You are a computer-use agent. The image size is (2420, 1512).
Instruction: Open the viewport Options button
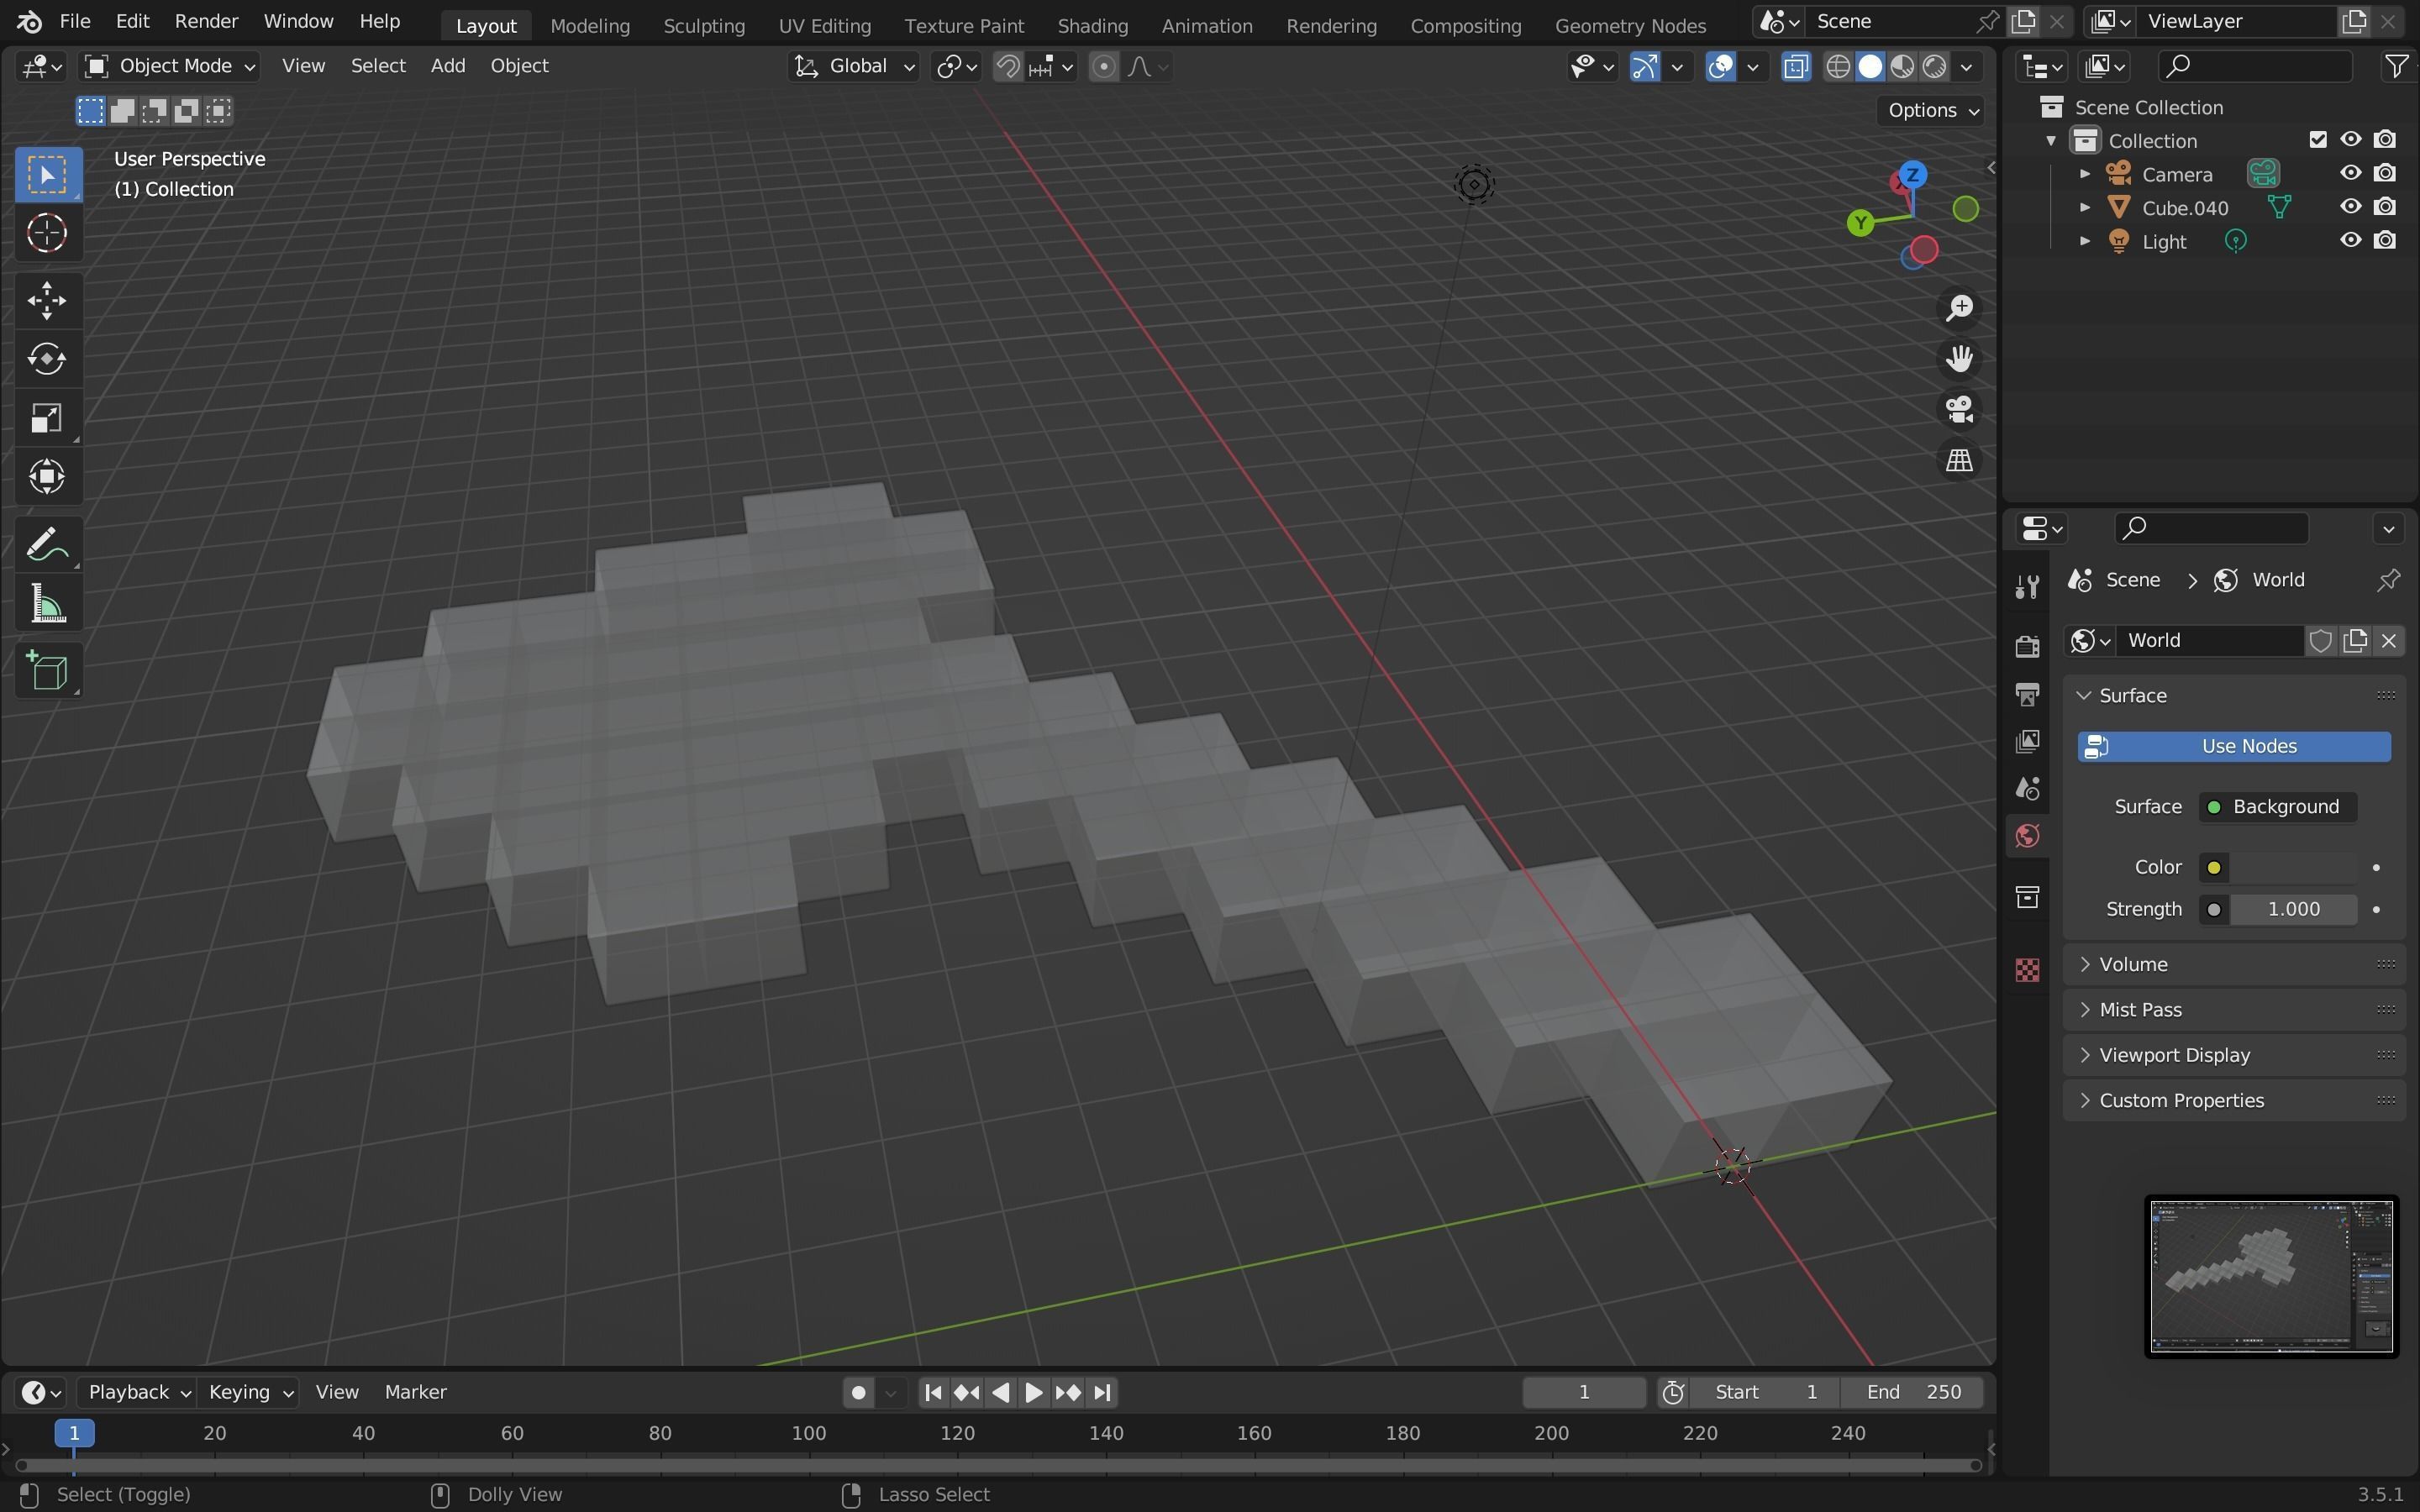tap(1933, 110)
